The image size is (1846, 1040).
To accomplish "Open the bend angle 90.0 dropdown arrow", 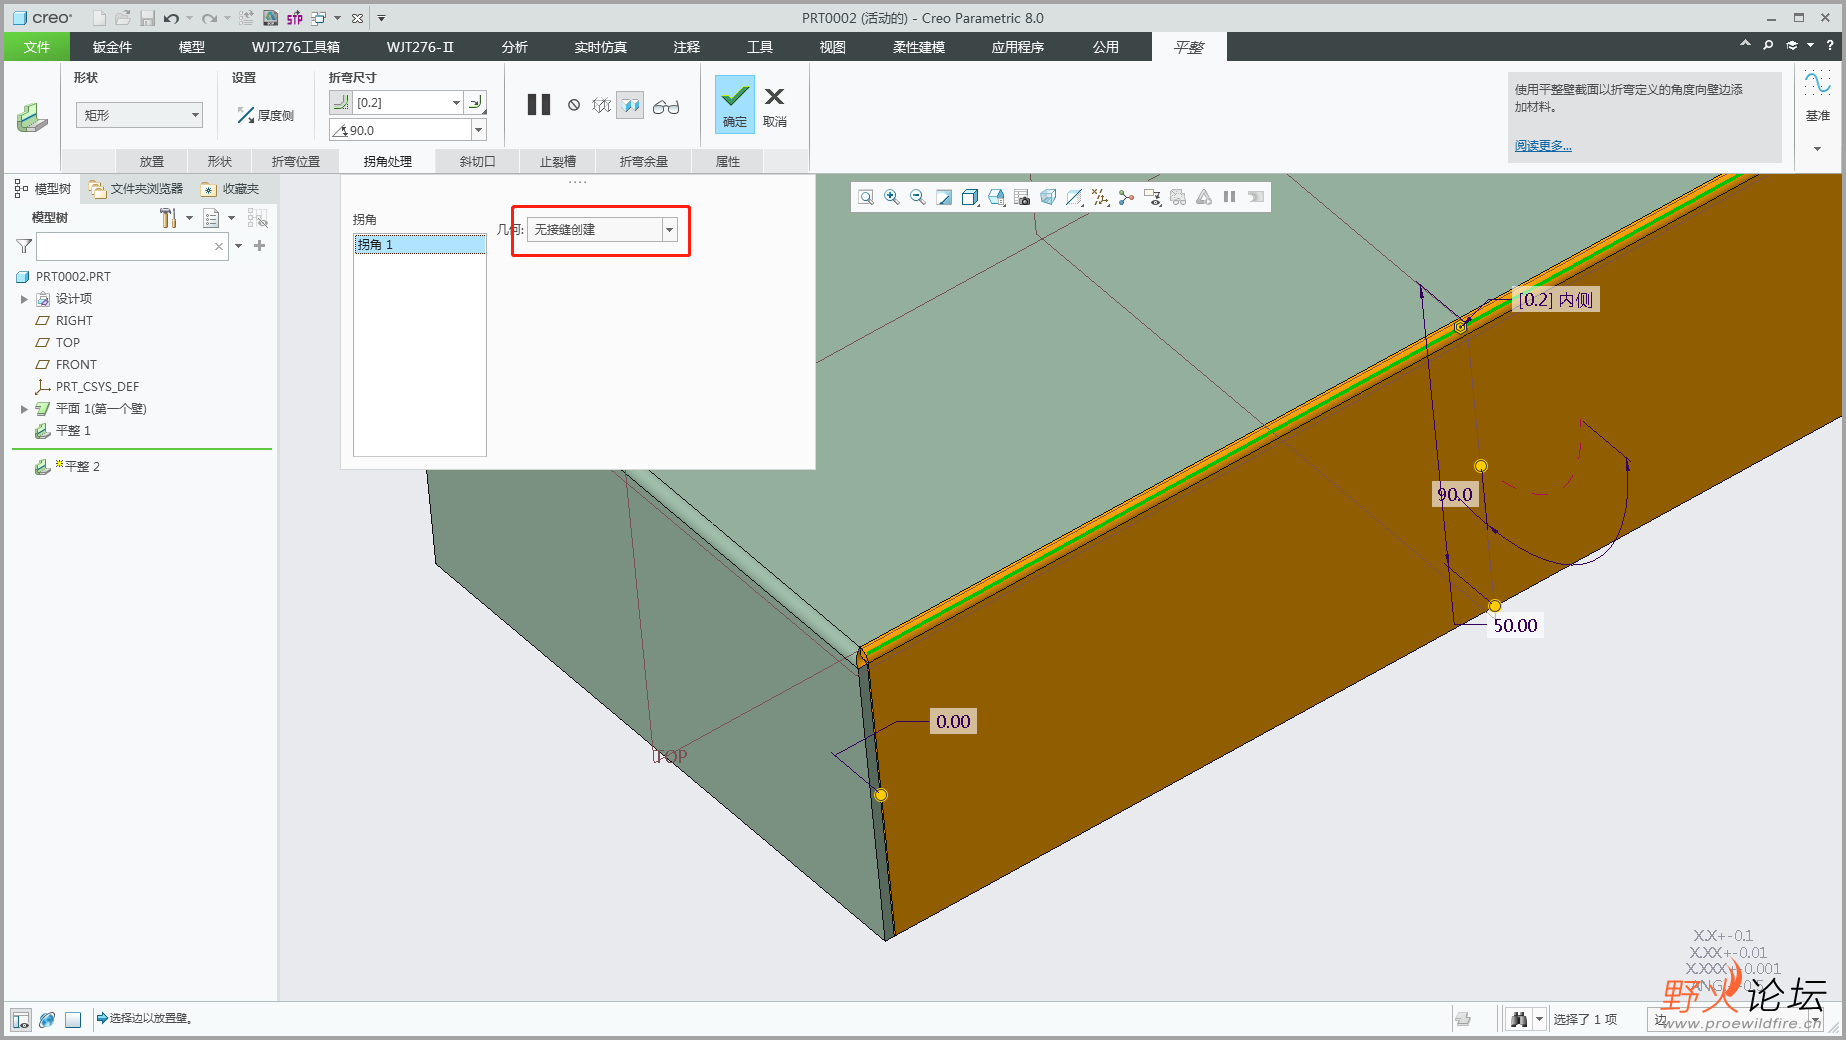I will click(x=478, y=130).
